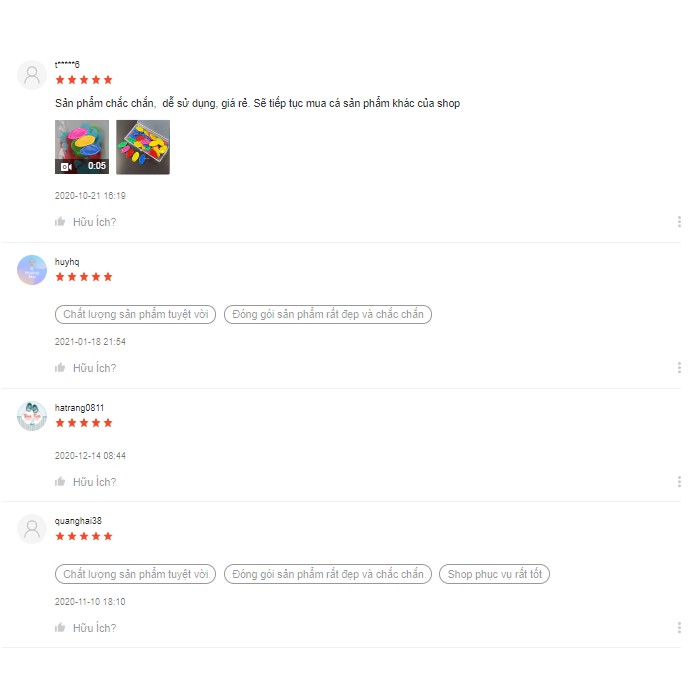Open three-dot menu for huyhq's review
Viewport: 700px width, 700px height.
pyautogui.click(x=679, y=368)
